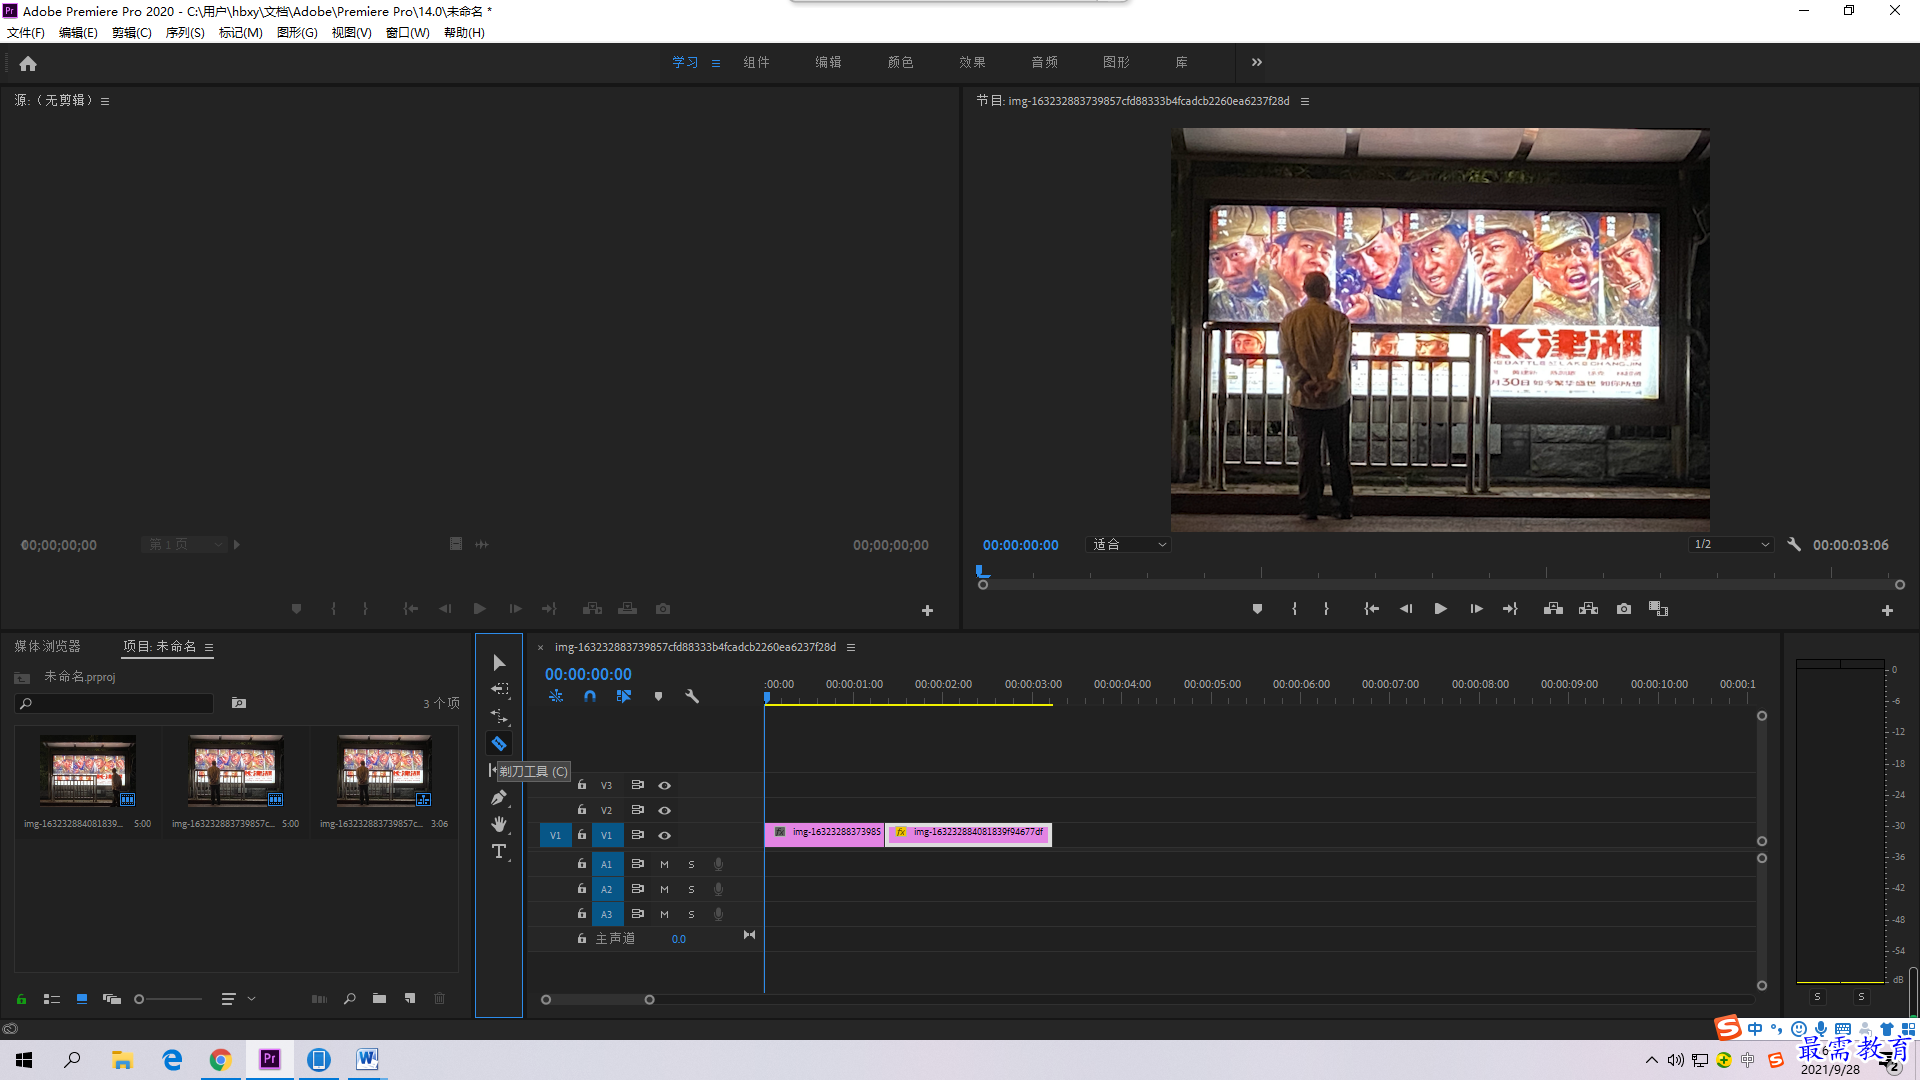The width and height of the screenshot is (1920, 1080).
Task: Open source monitor panel menu
Action: 105,101
